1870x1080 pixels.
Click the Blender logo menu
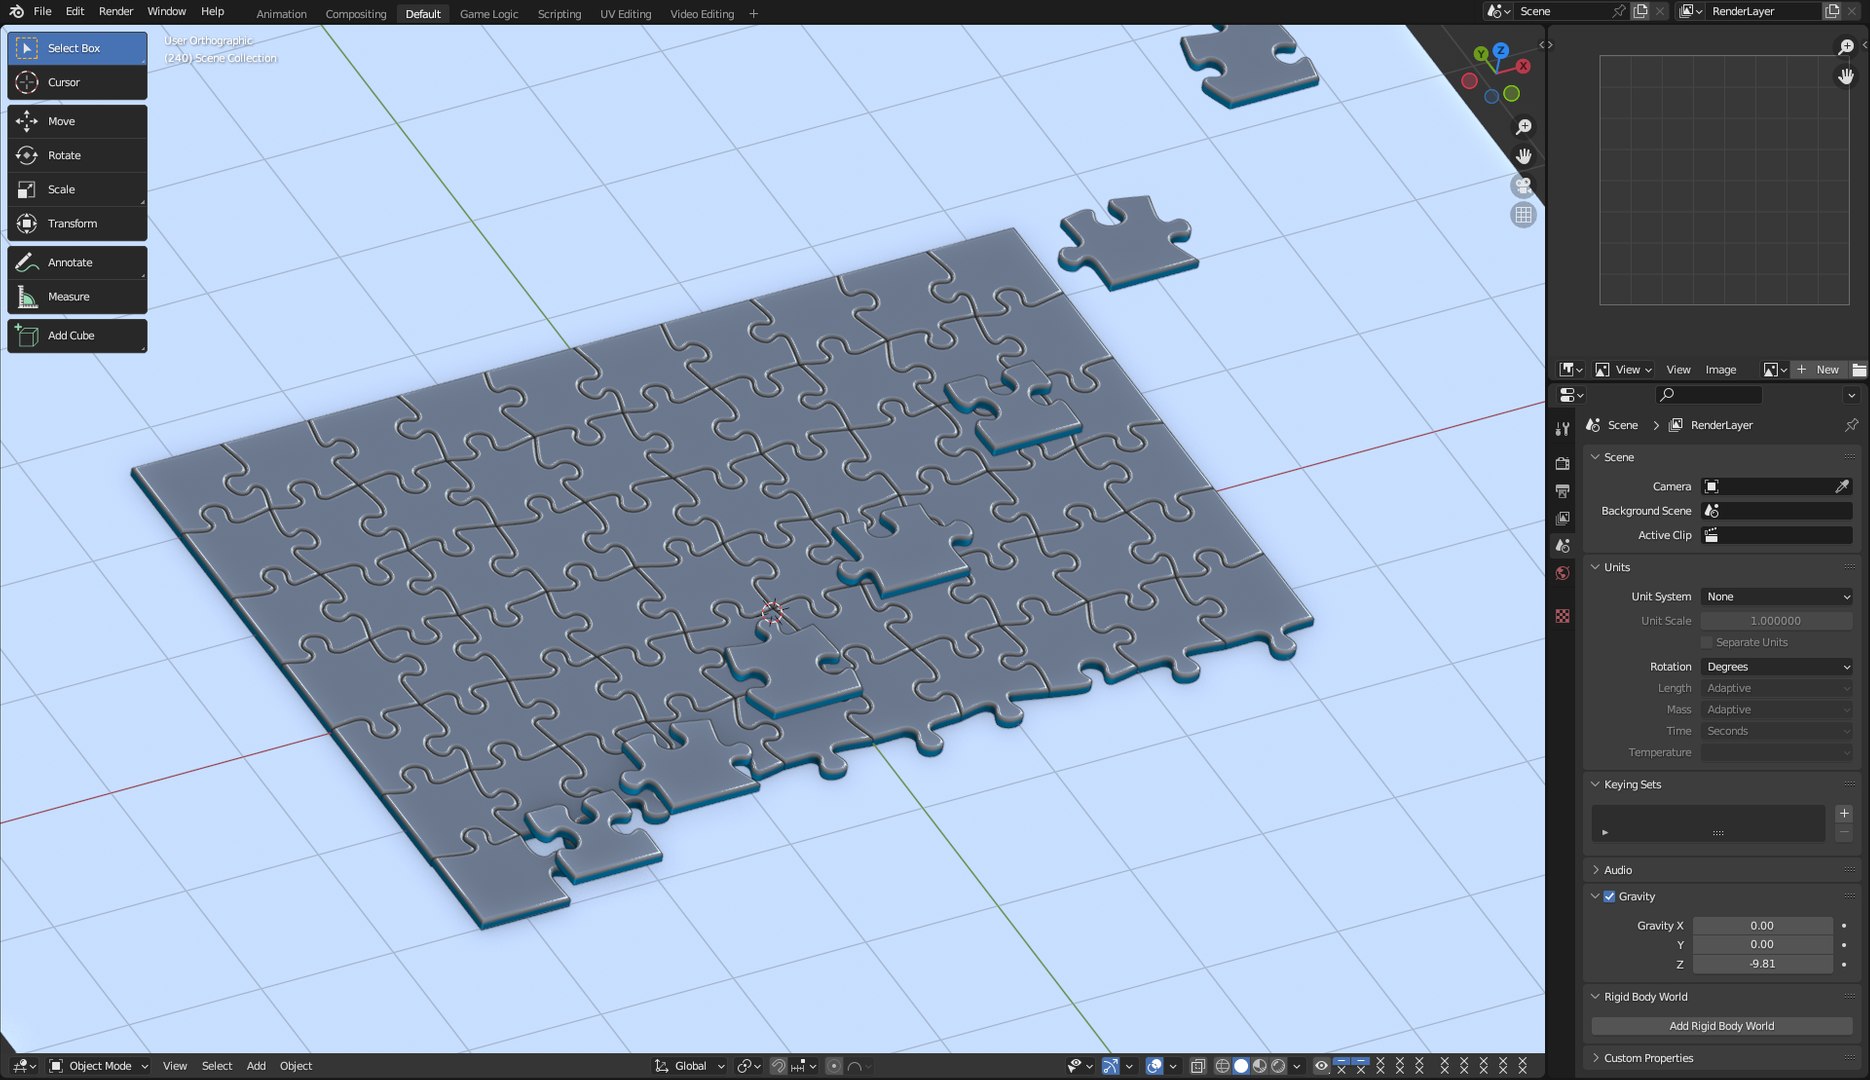(16, 11)
